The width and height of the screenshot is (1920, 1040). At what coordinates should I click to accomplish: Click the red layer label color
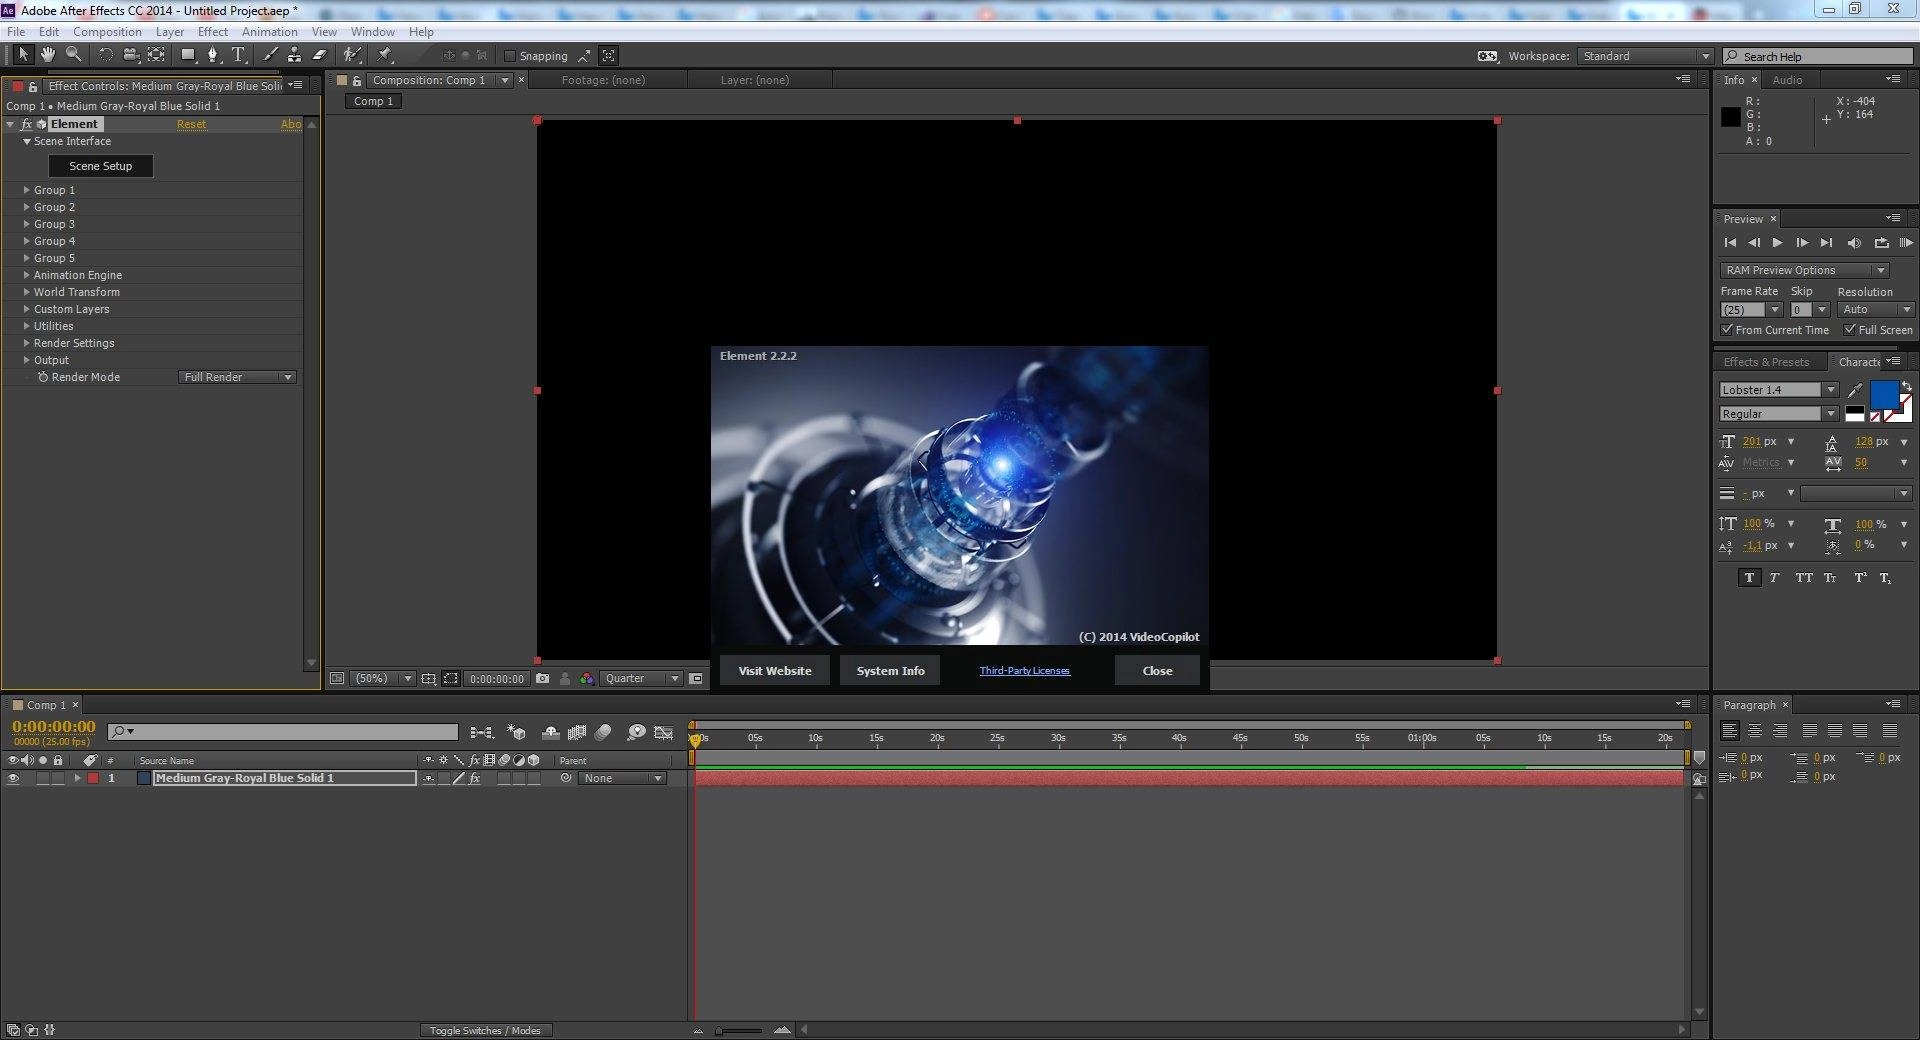93,778
